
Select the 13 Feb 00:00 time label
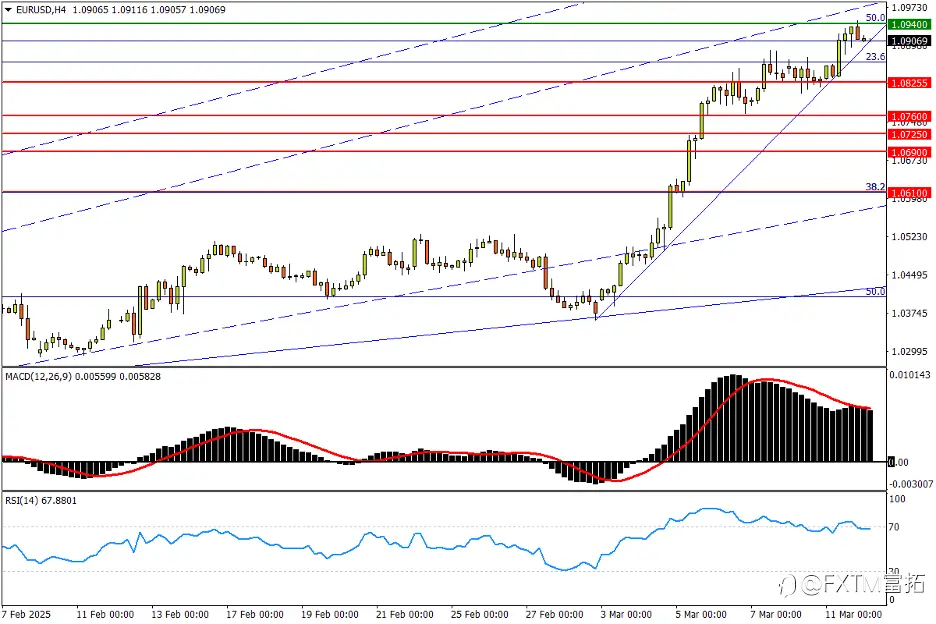[180, 614]
